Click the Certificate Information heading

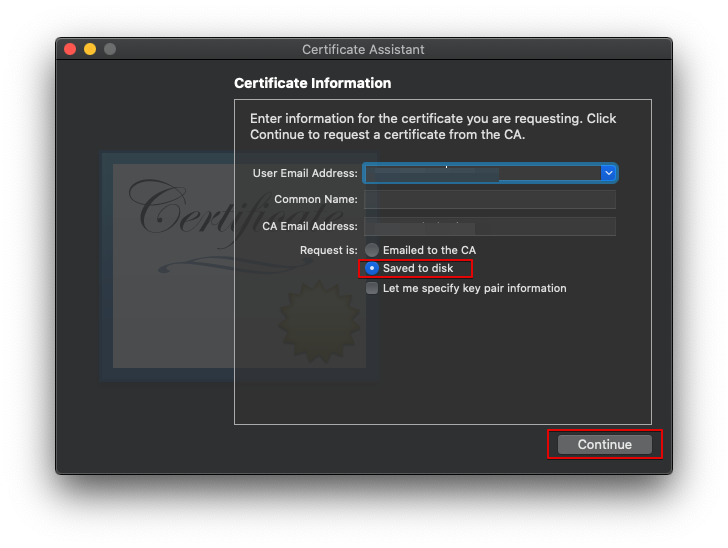coord(312,83)
